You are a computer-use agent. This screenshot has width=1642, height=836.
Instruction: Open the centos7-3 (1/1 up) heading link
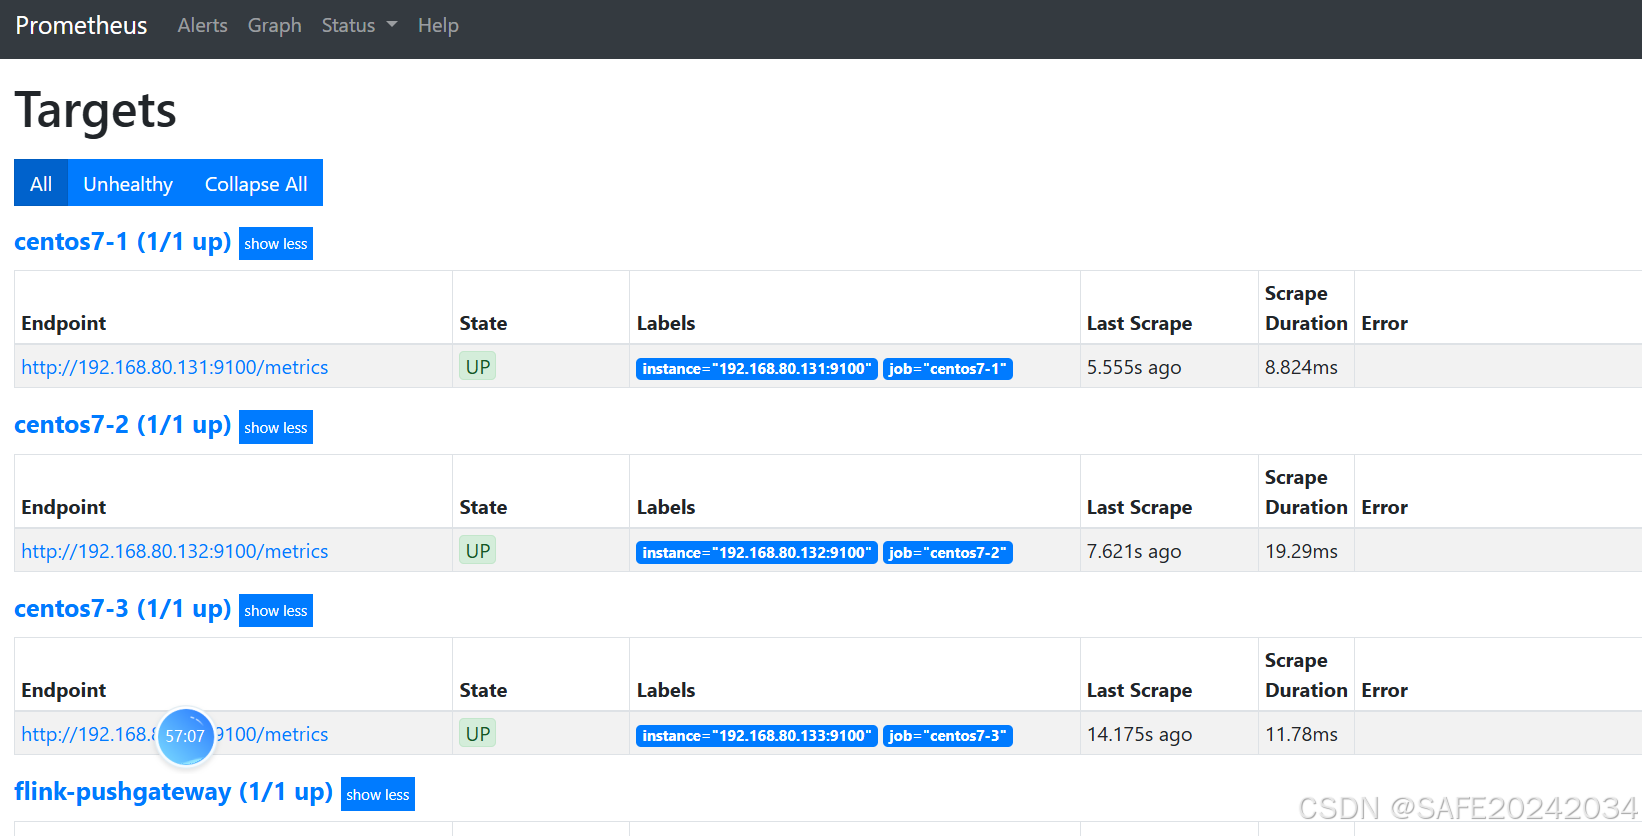(122, 609)
